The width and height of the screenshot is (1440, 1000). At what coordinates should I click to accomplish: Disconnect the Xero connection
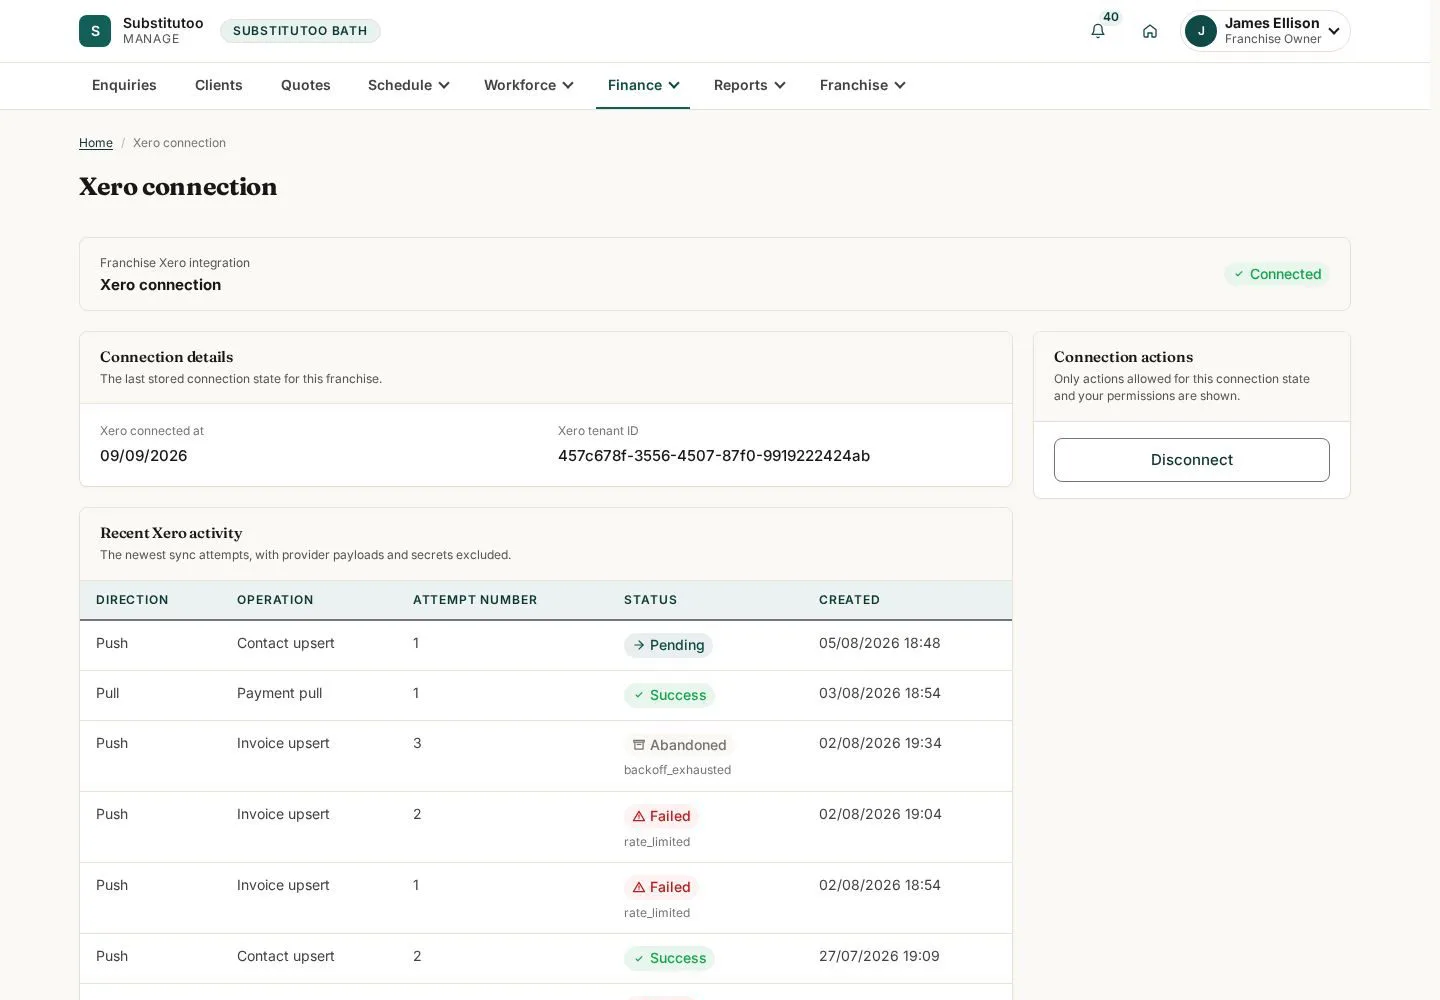tap(1192, 460)
